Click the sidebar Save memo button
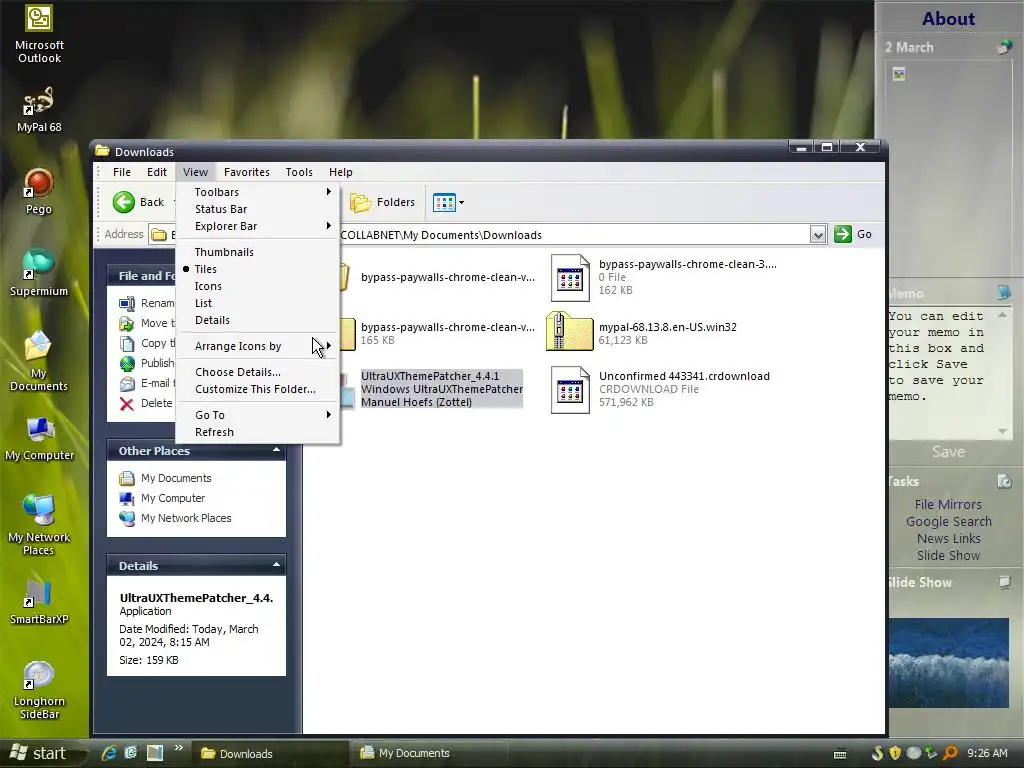 point(948,451)
